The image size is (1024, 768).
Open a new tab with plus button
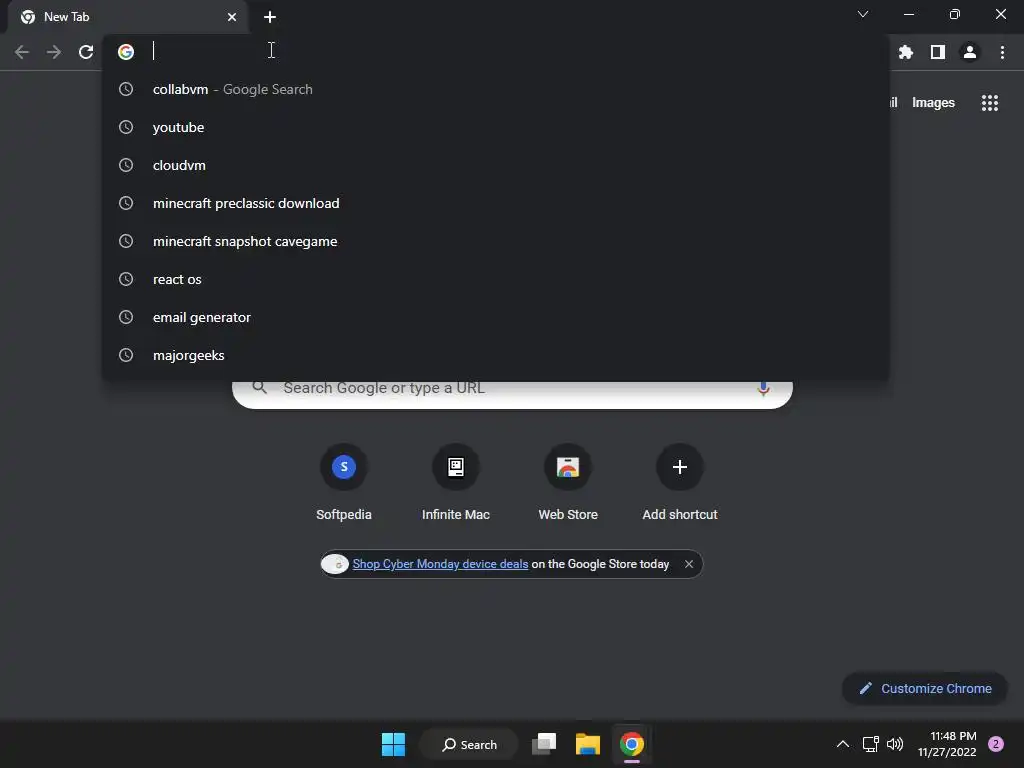pyautogui.click(x=270, y=17)
